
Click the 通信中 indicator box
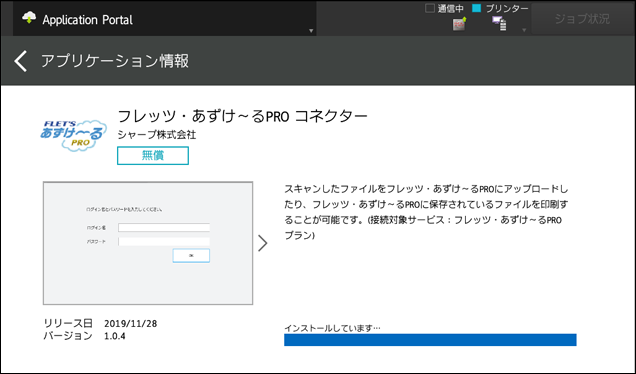click(x=430, y=8)
